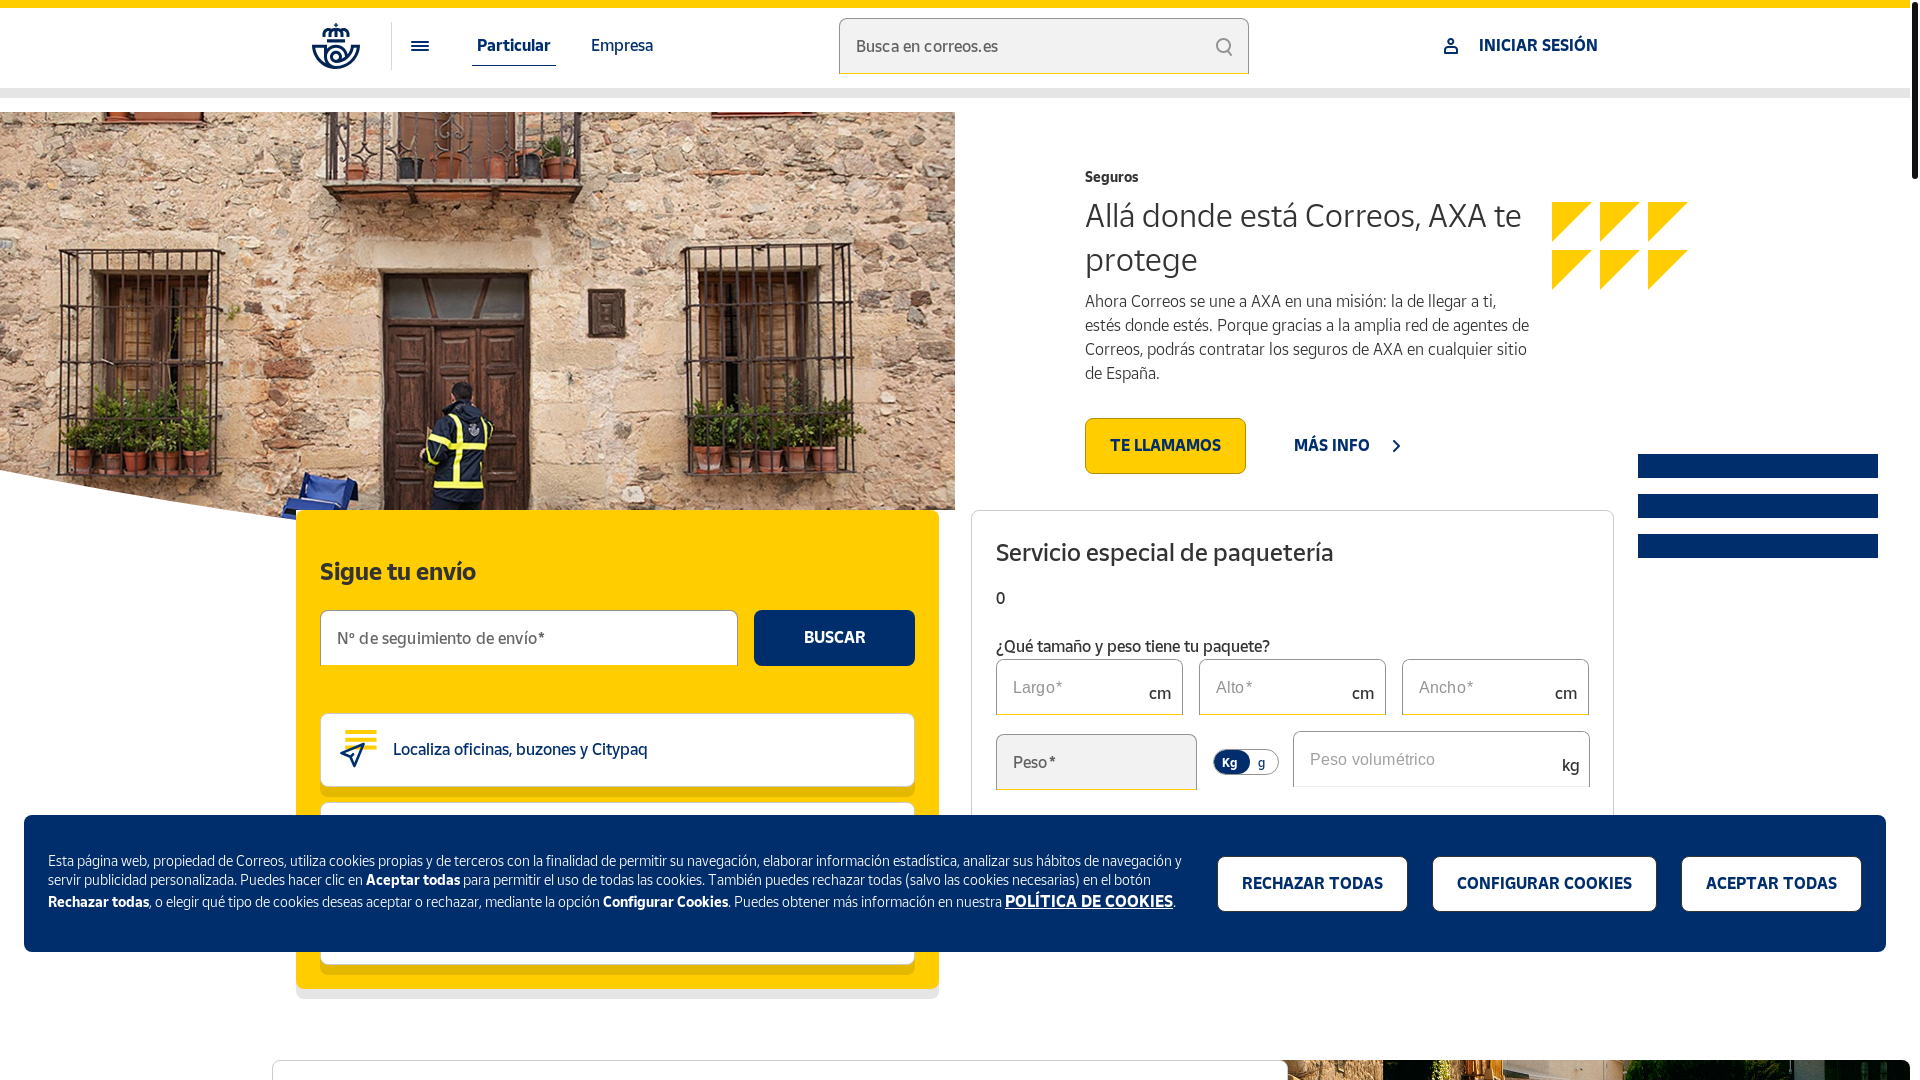Click the 'Seguros' label text
Image resolution: width=1920 pixels, height=1080 pixels.
[1111, 177]
